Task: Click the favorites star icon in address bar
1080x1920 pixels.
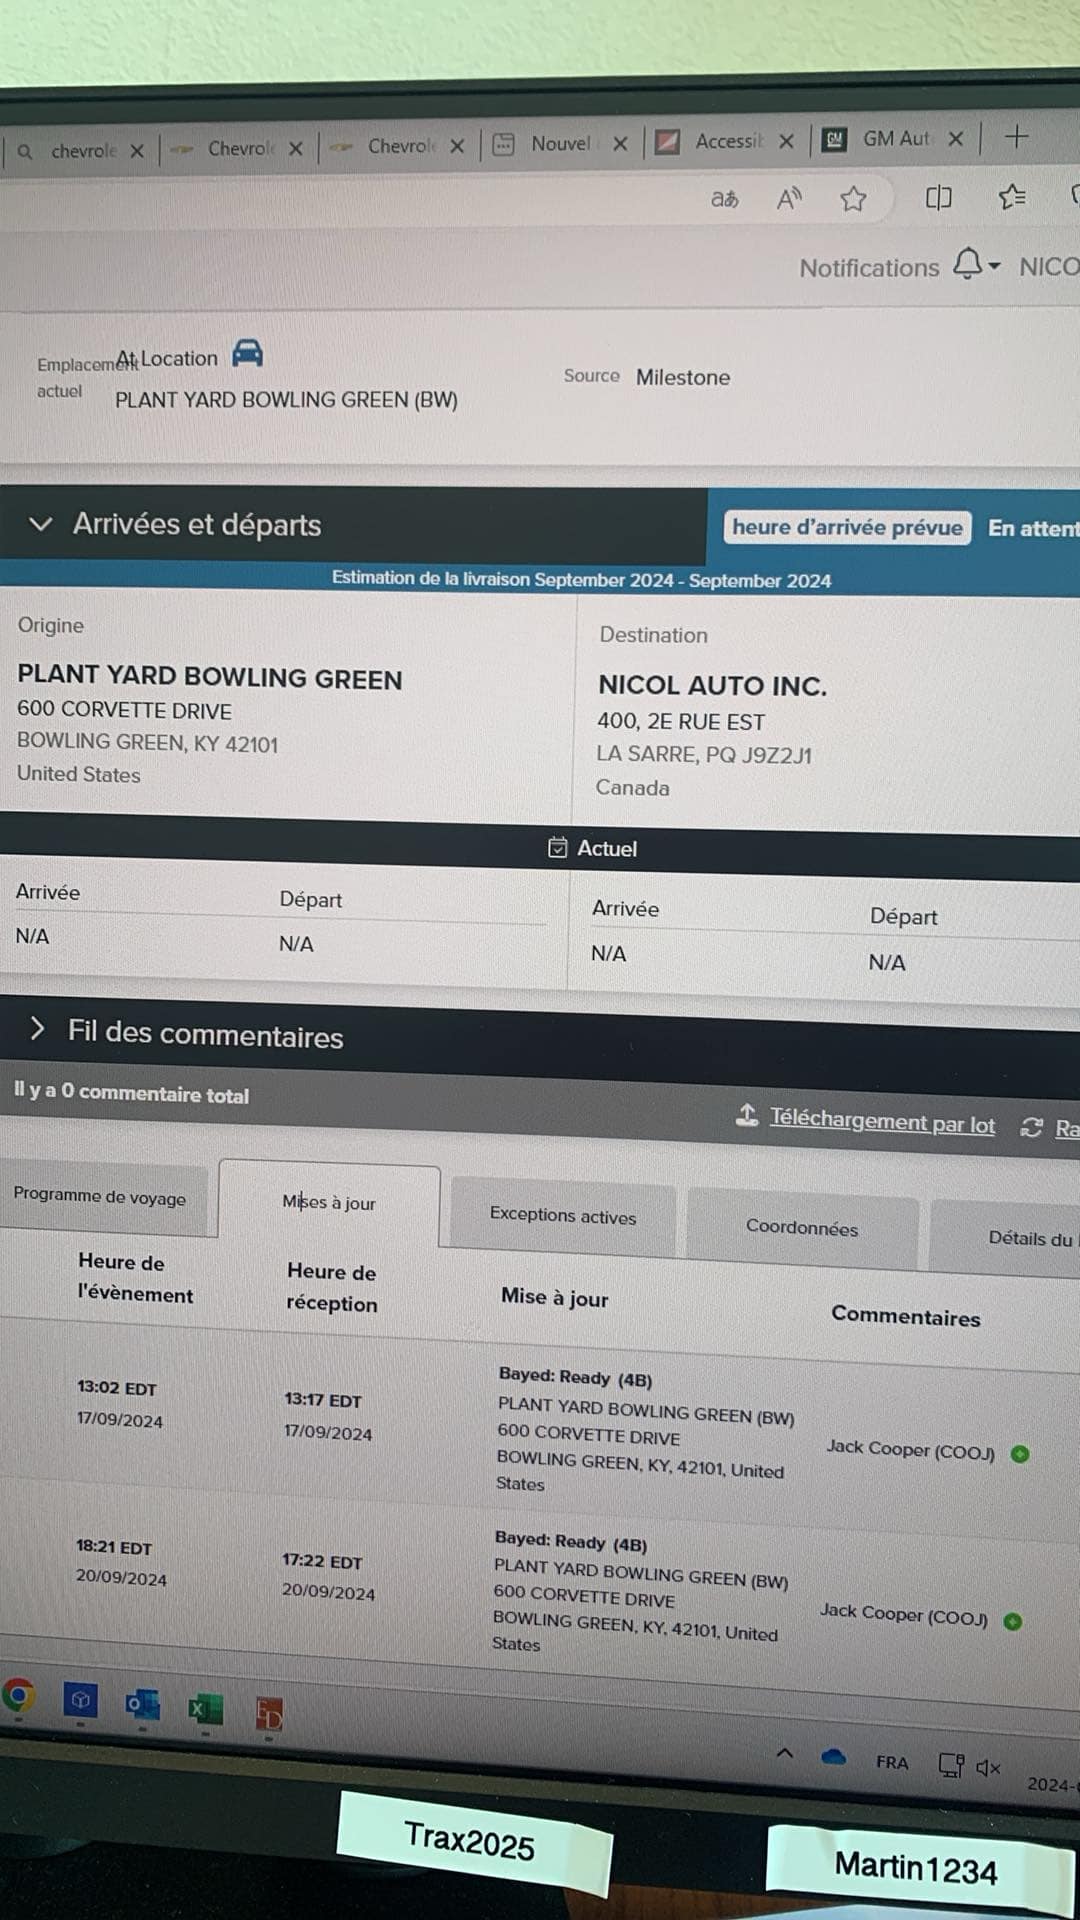Action: pos(853,199)
